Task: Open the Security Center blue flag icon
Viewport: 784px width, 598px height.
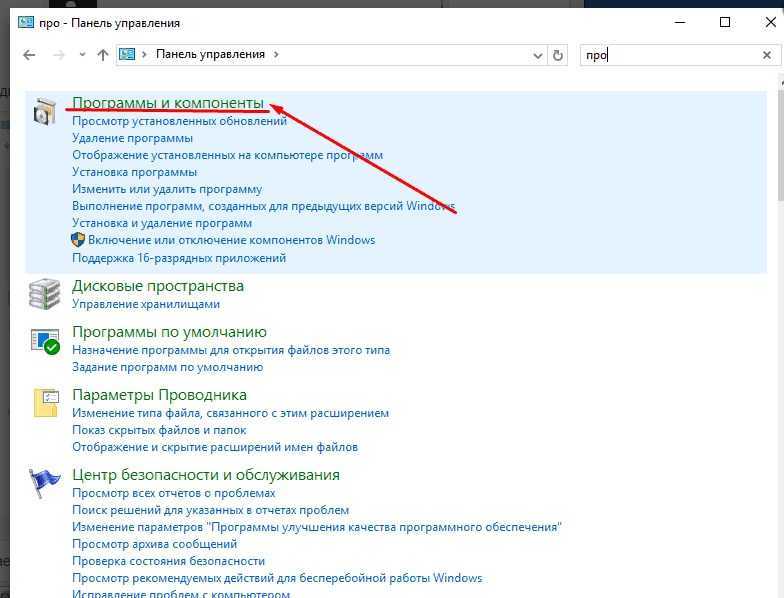Action: tap(44, 483)
